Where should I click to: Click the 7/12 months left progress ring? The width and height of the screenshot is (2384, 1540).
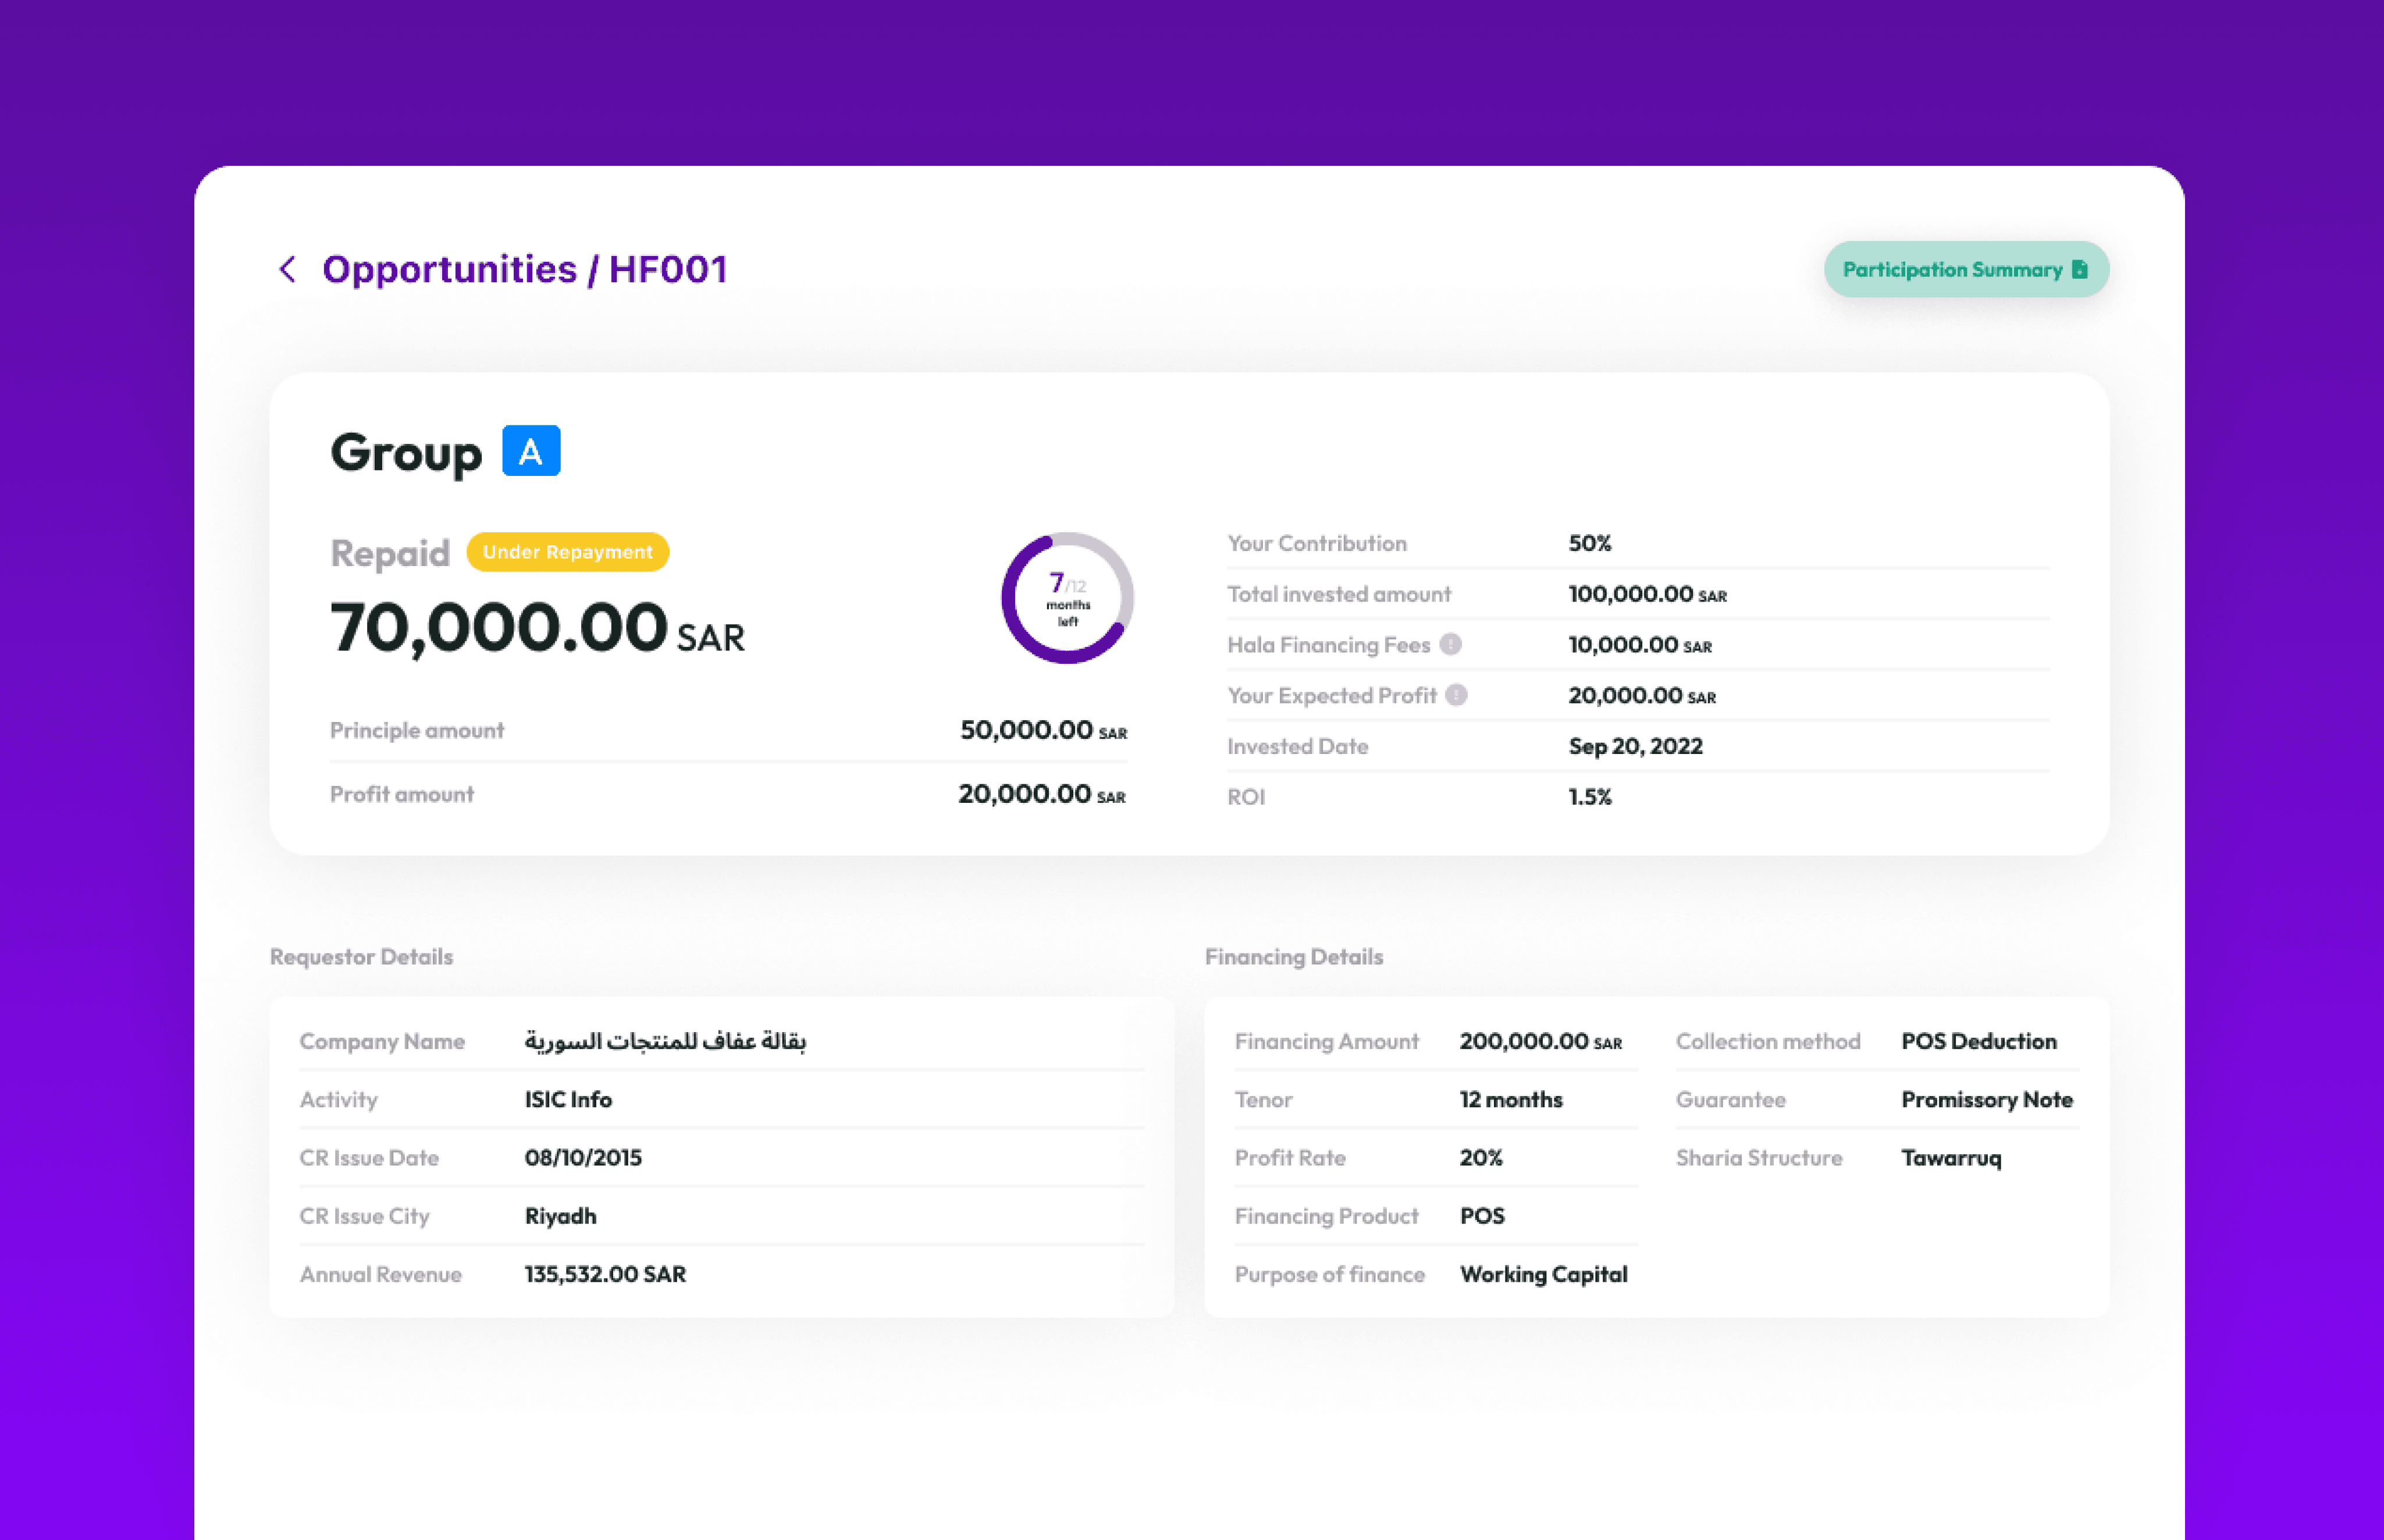tap(1067, 598)
